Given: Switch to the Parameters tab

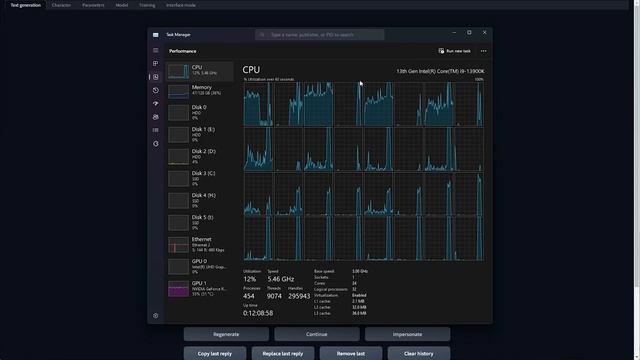Looking at the screenshot, I should 93,5.
